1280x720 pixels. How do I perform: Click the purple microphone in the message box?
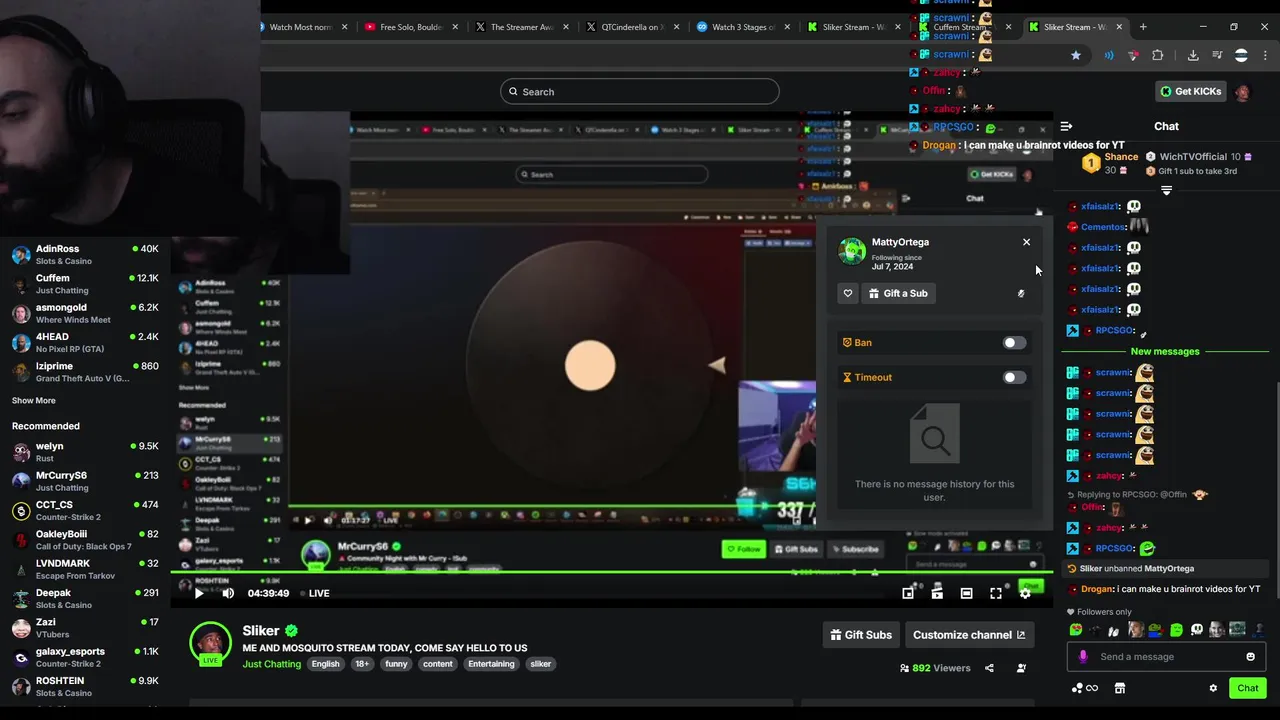[1083, 657]
